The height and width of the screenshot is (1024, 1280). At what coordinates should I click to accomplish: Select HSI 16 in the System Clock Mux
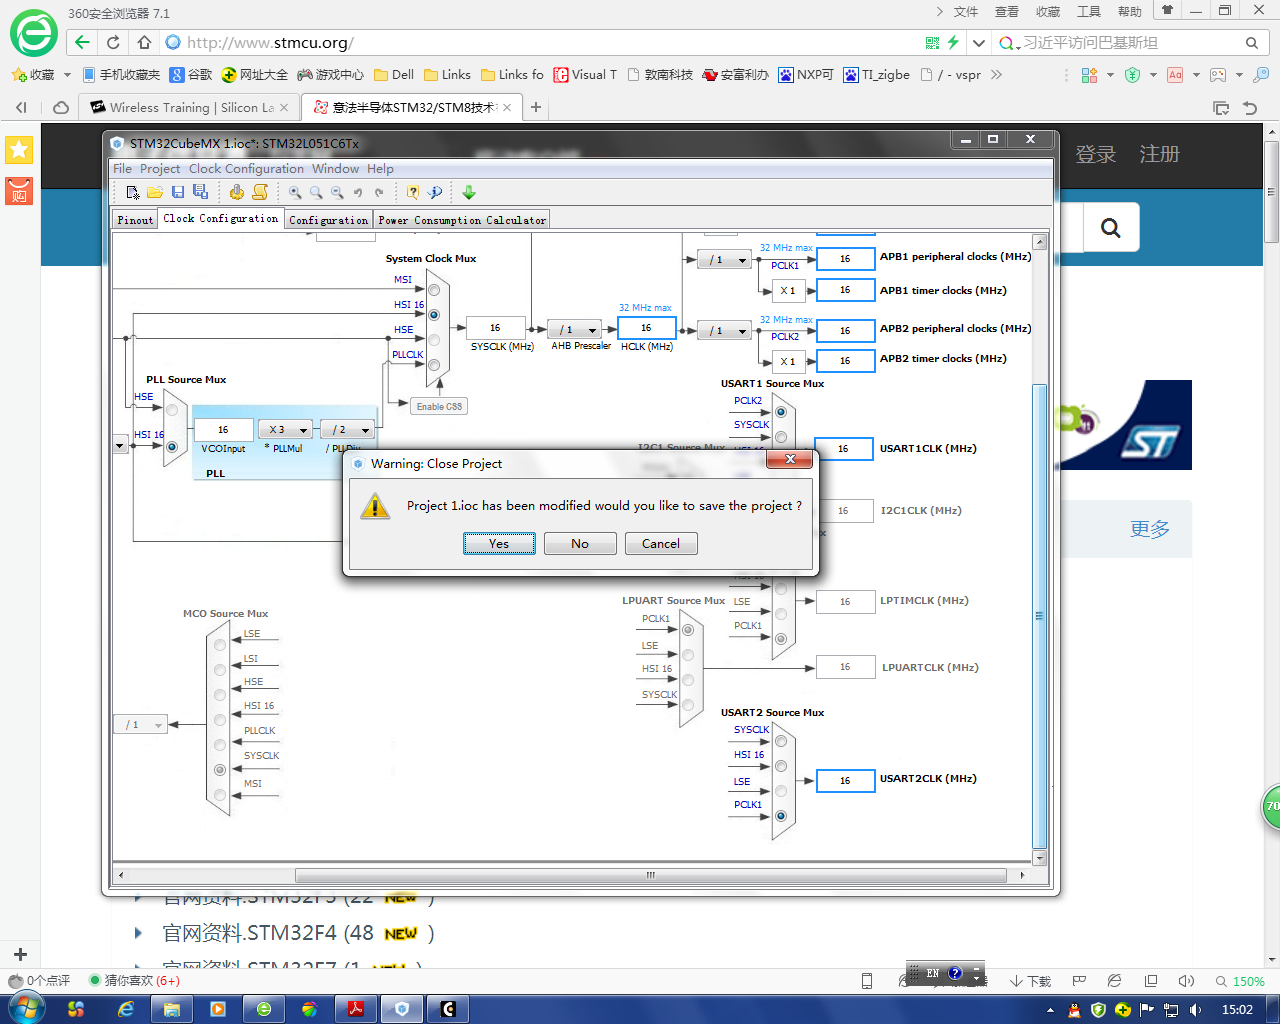point(434,315)
